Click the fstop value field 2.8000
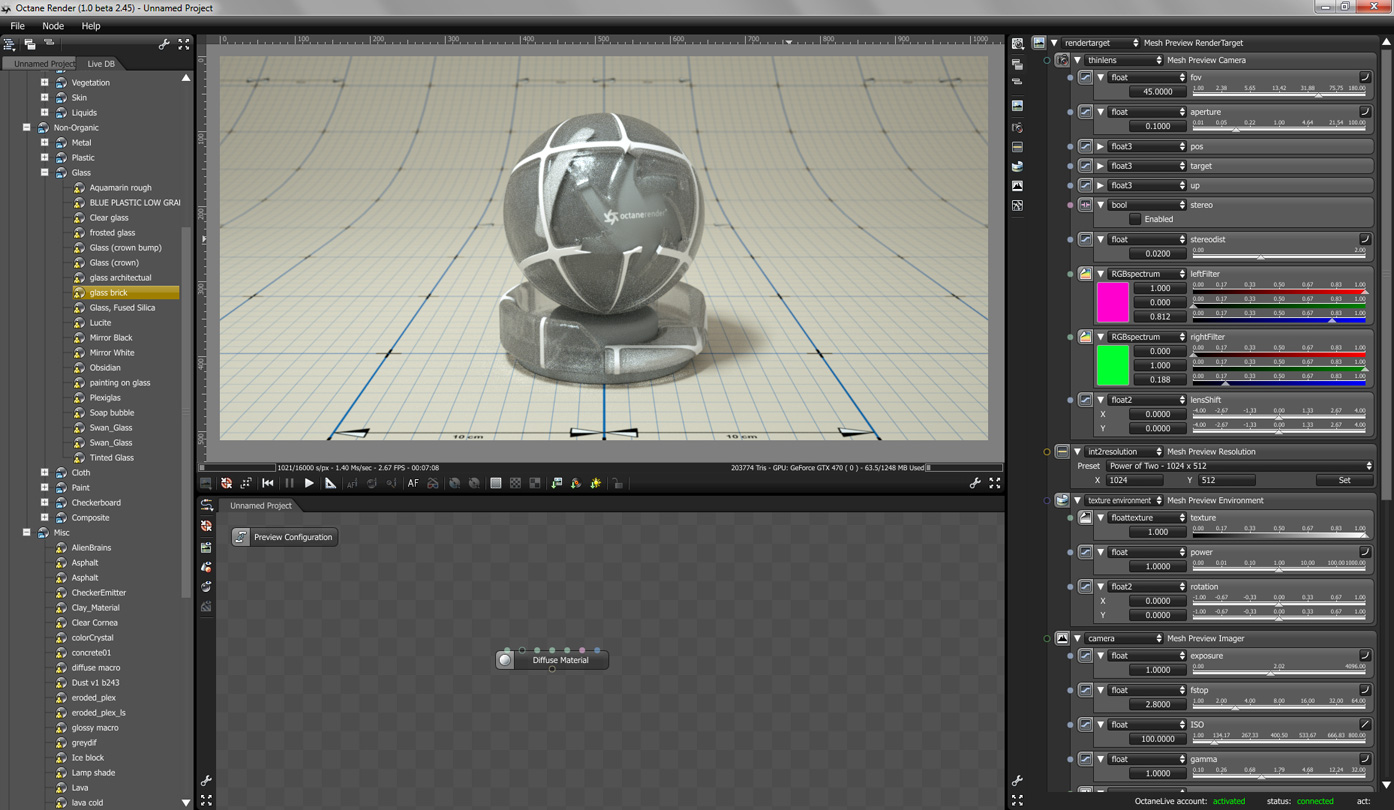 click(x=1158, y=704)
